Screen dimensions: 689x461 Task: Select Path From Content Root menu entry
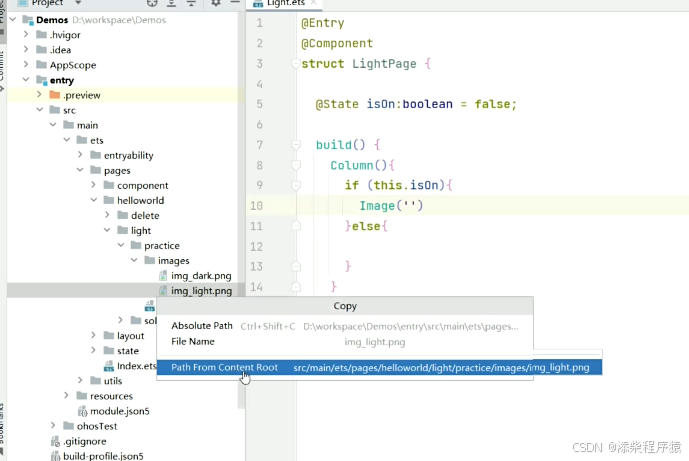click(379, 367)
